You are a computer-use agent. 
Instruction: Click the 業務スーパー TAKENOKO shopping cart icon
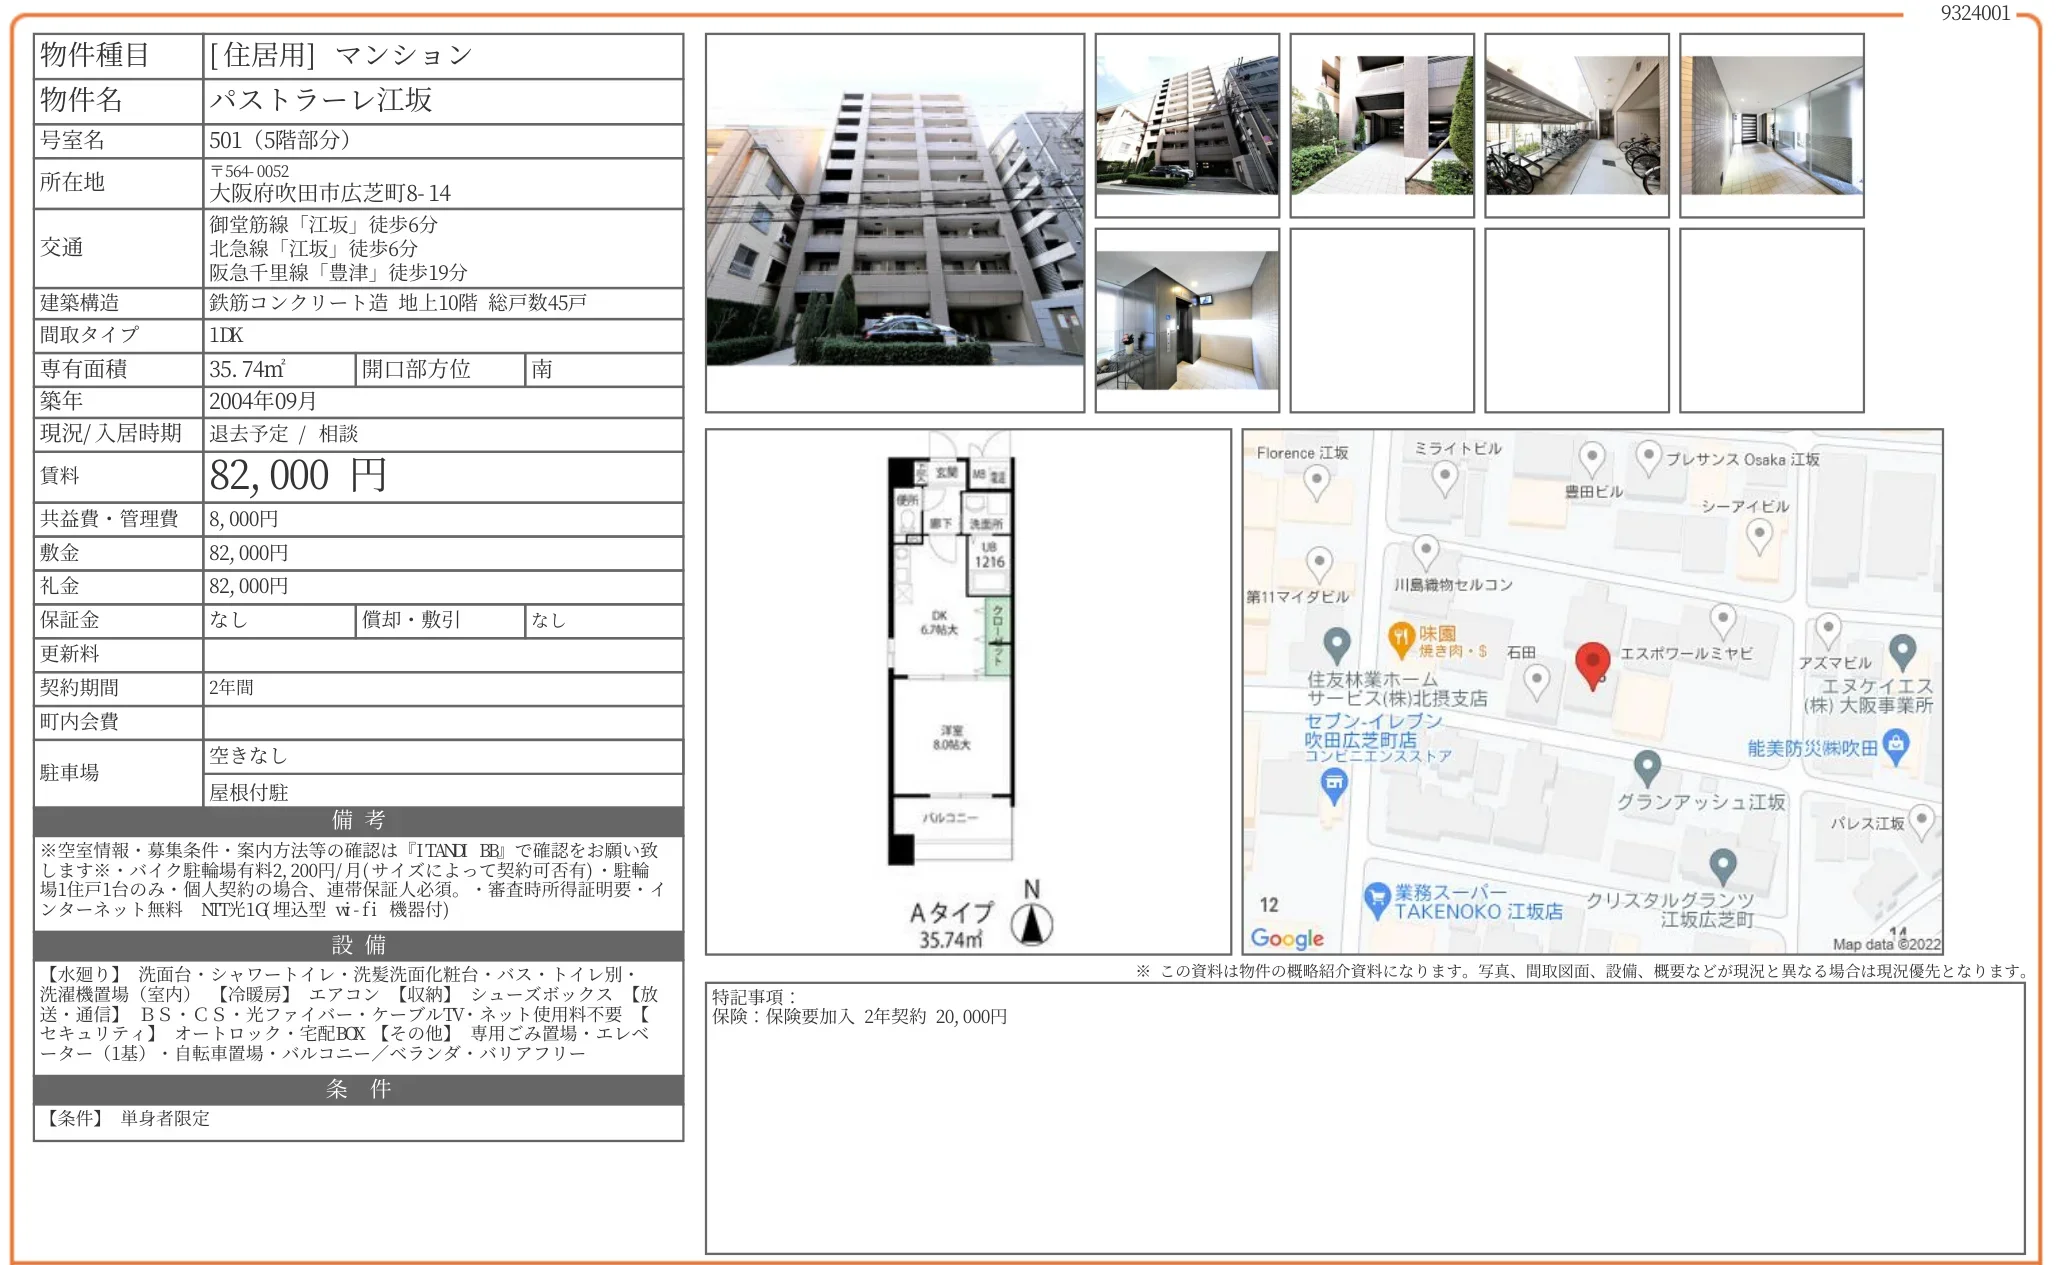[1377, 896]
